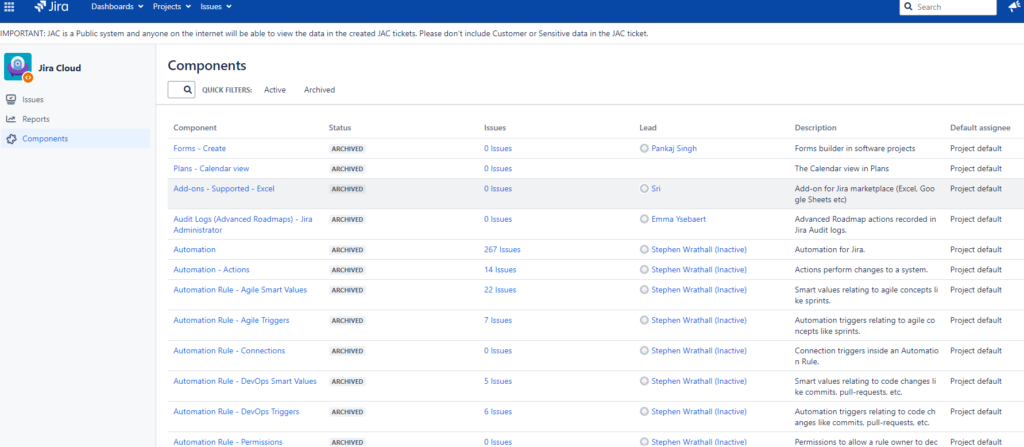Viewport: 1024px width, 447px height.
Task: Open Automation Rule - DevOps Smart Values
Action: pyautogui.click(x=245, y=381)
